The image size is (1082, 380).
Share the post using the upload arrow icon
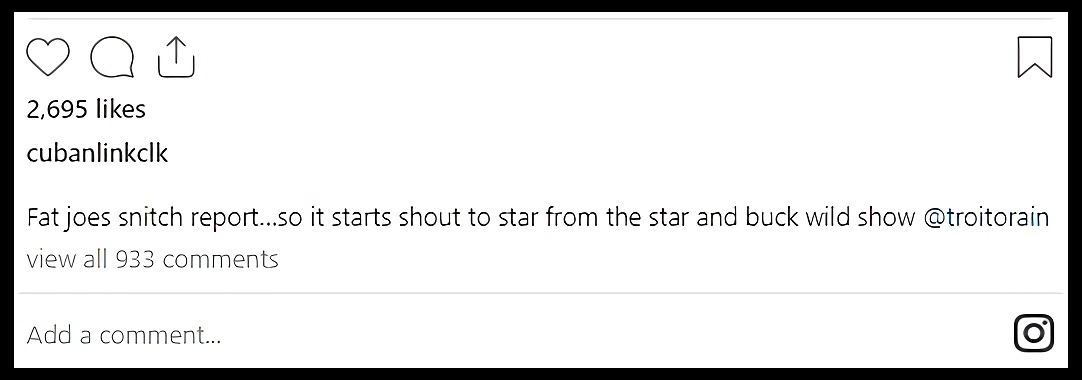click(177, 57)
